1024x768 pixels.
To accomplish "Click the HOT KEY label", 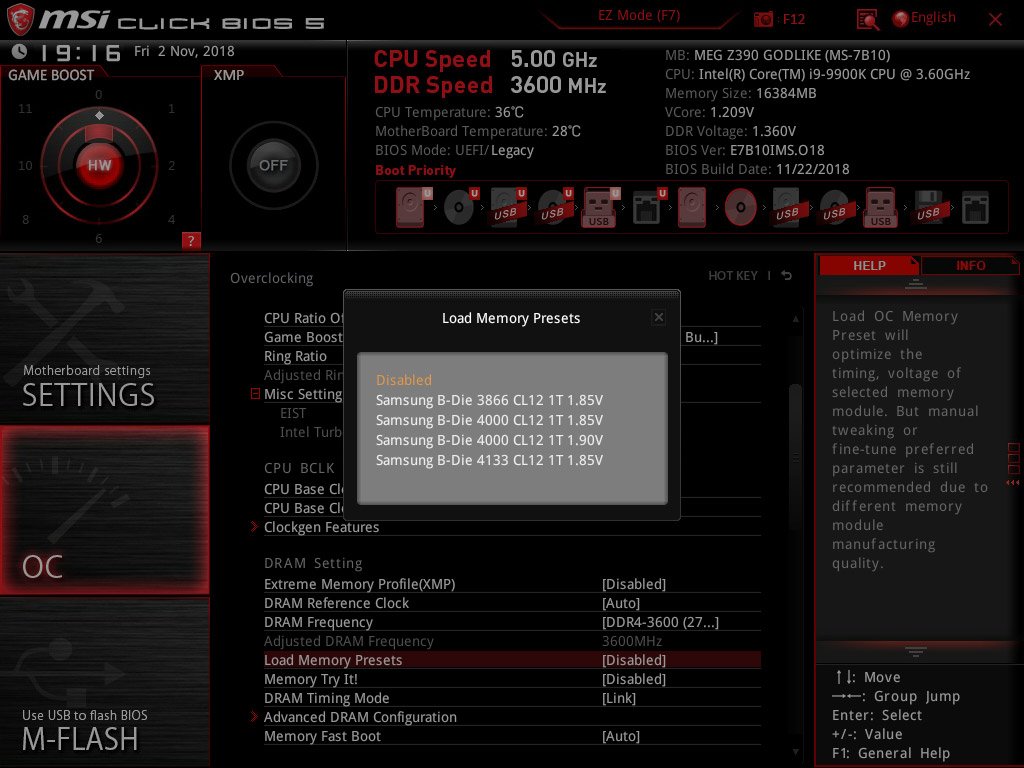I will 733,276.
